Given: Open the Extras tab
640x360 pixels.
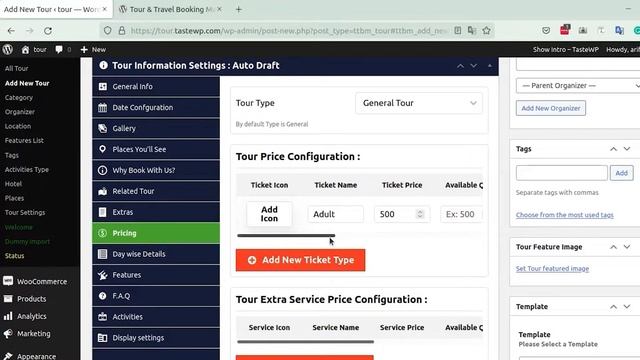Looking at the screenshot, I should [156, 212].
